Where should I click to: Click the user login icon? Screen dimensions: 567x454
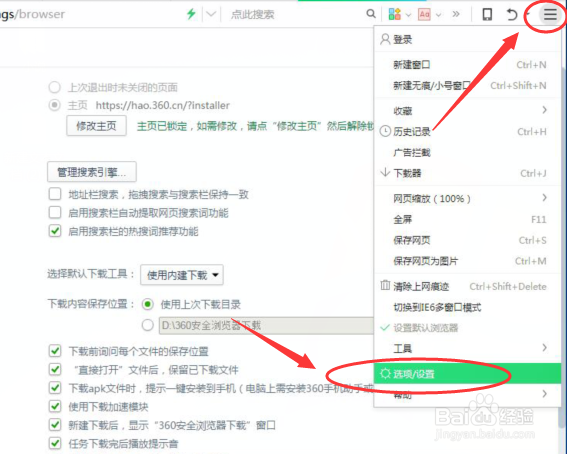point(385,39)
